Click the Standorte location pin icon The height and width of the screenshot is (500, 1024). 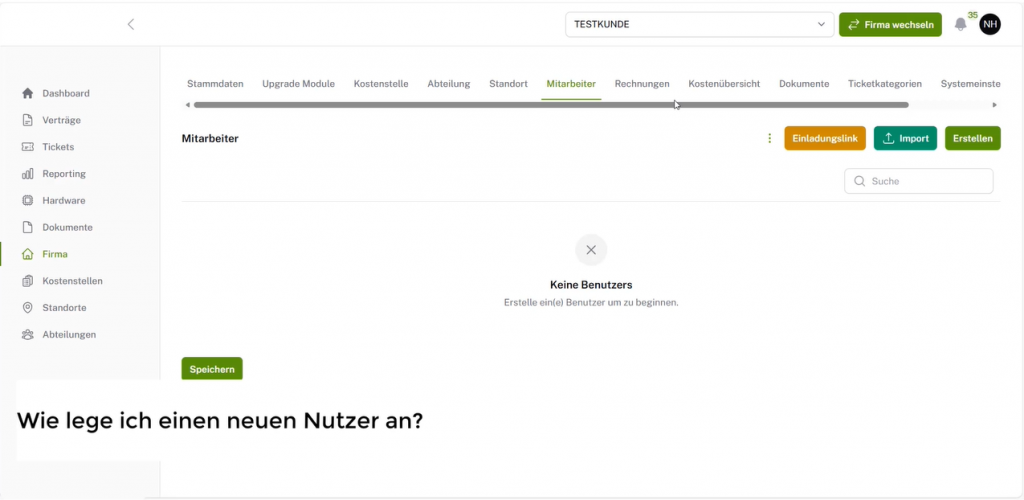(x=28, y=308)
